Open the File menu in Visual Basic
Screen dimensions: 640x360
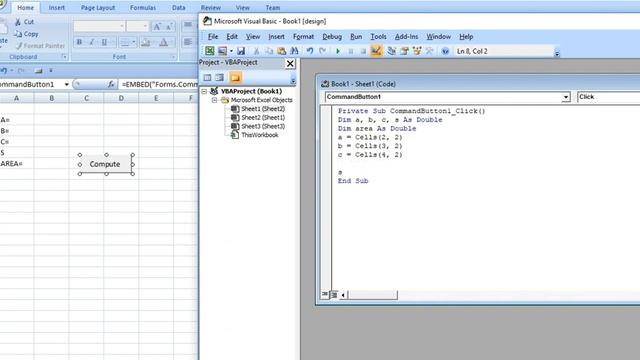pyautogui.click(x=213, y=37)
